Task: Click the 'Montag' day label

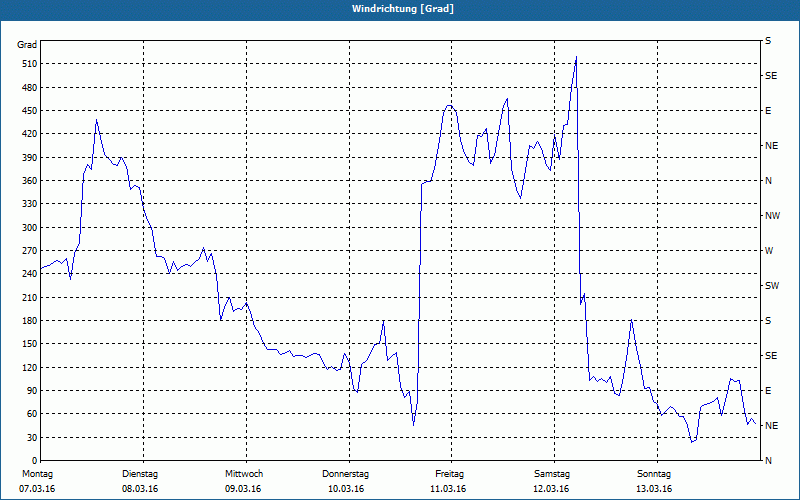Action: tap(37, 474)
